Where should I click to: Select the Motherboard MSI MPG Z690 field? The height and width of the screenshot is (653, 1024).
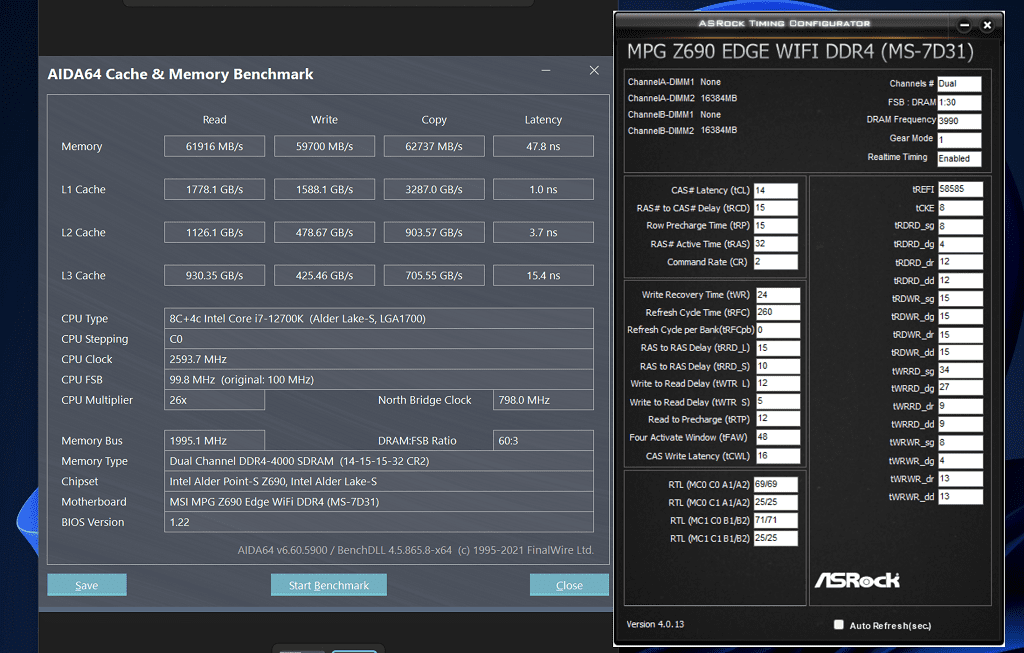[x=379, y=502]
